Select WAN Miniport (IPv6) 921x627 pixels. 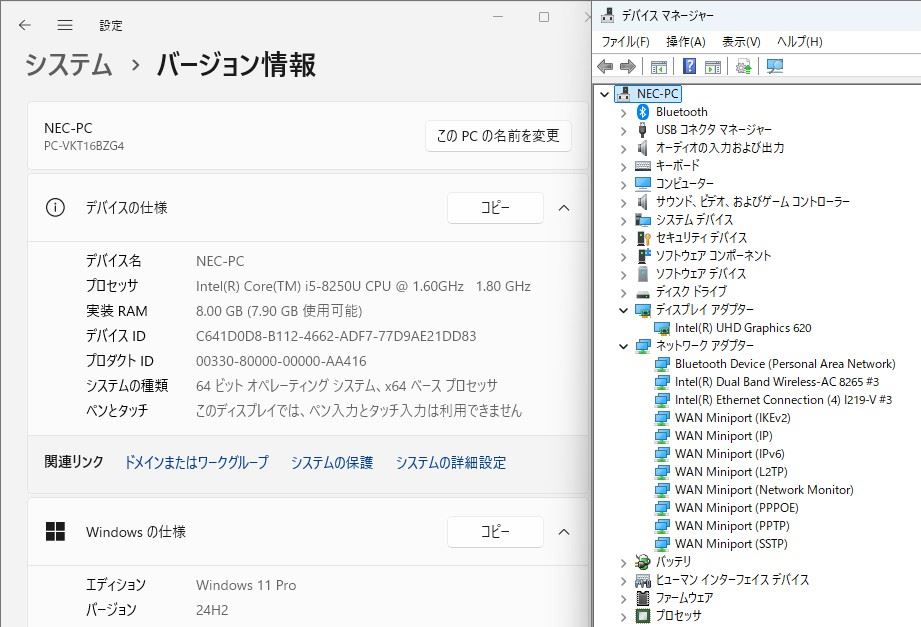730,454
